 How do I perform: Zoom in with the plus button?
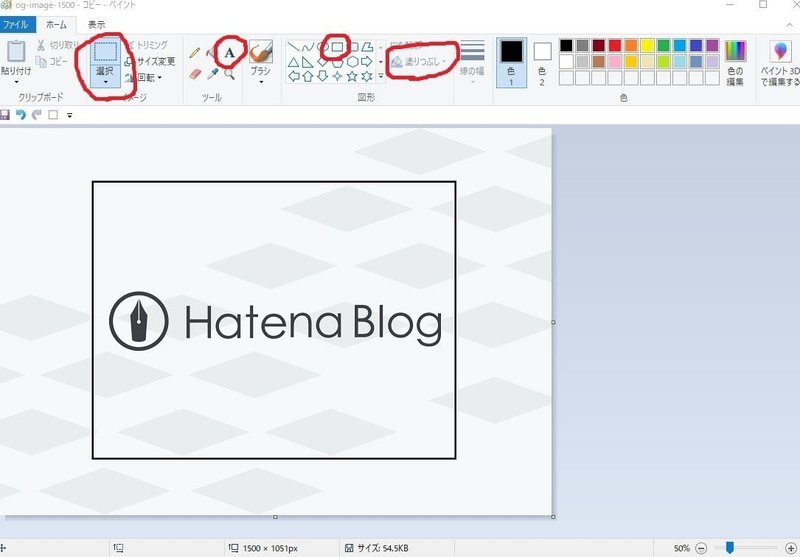(x=790, y=548)
